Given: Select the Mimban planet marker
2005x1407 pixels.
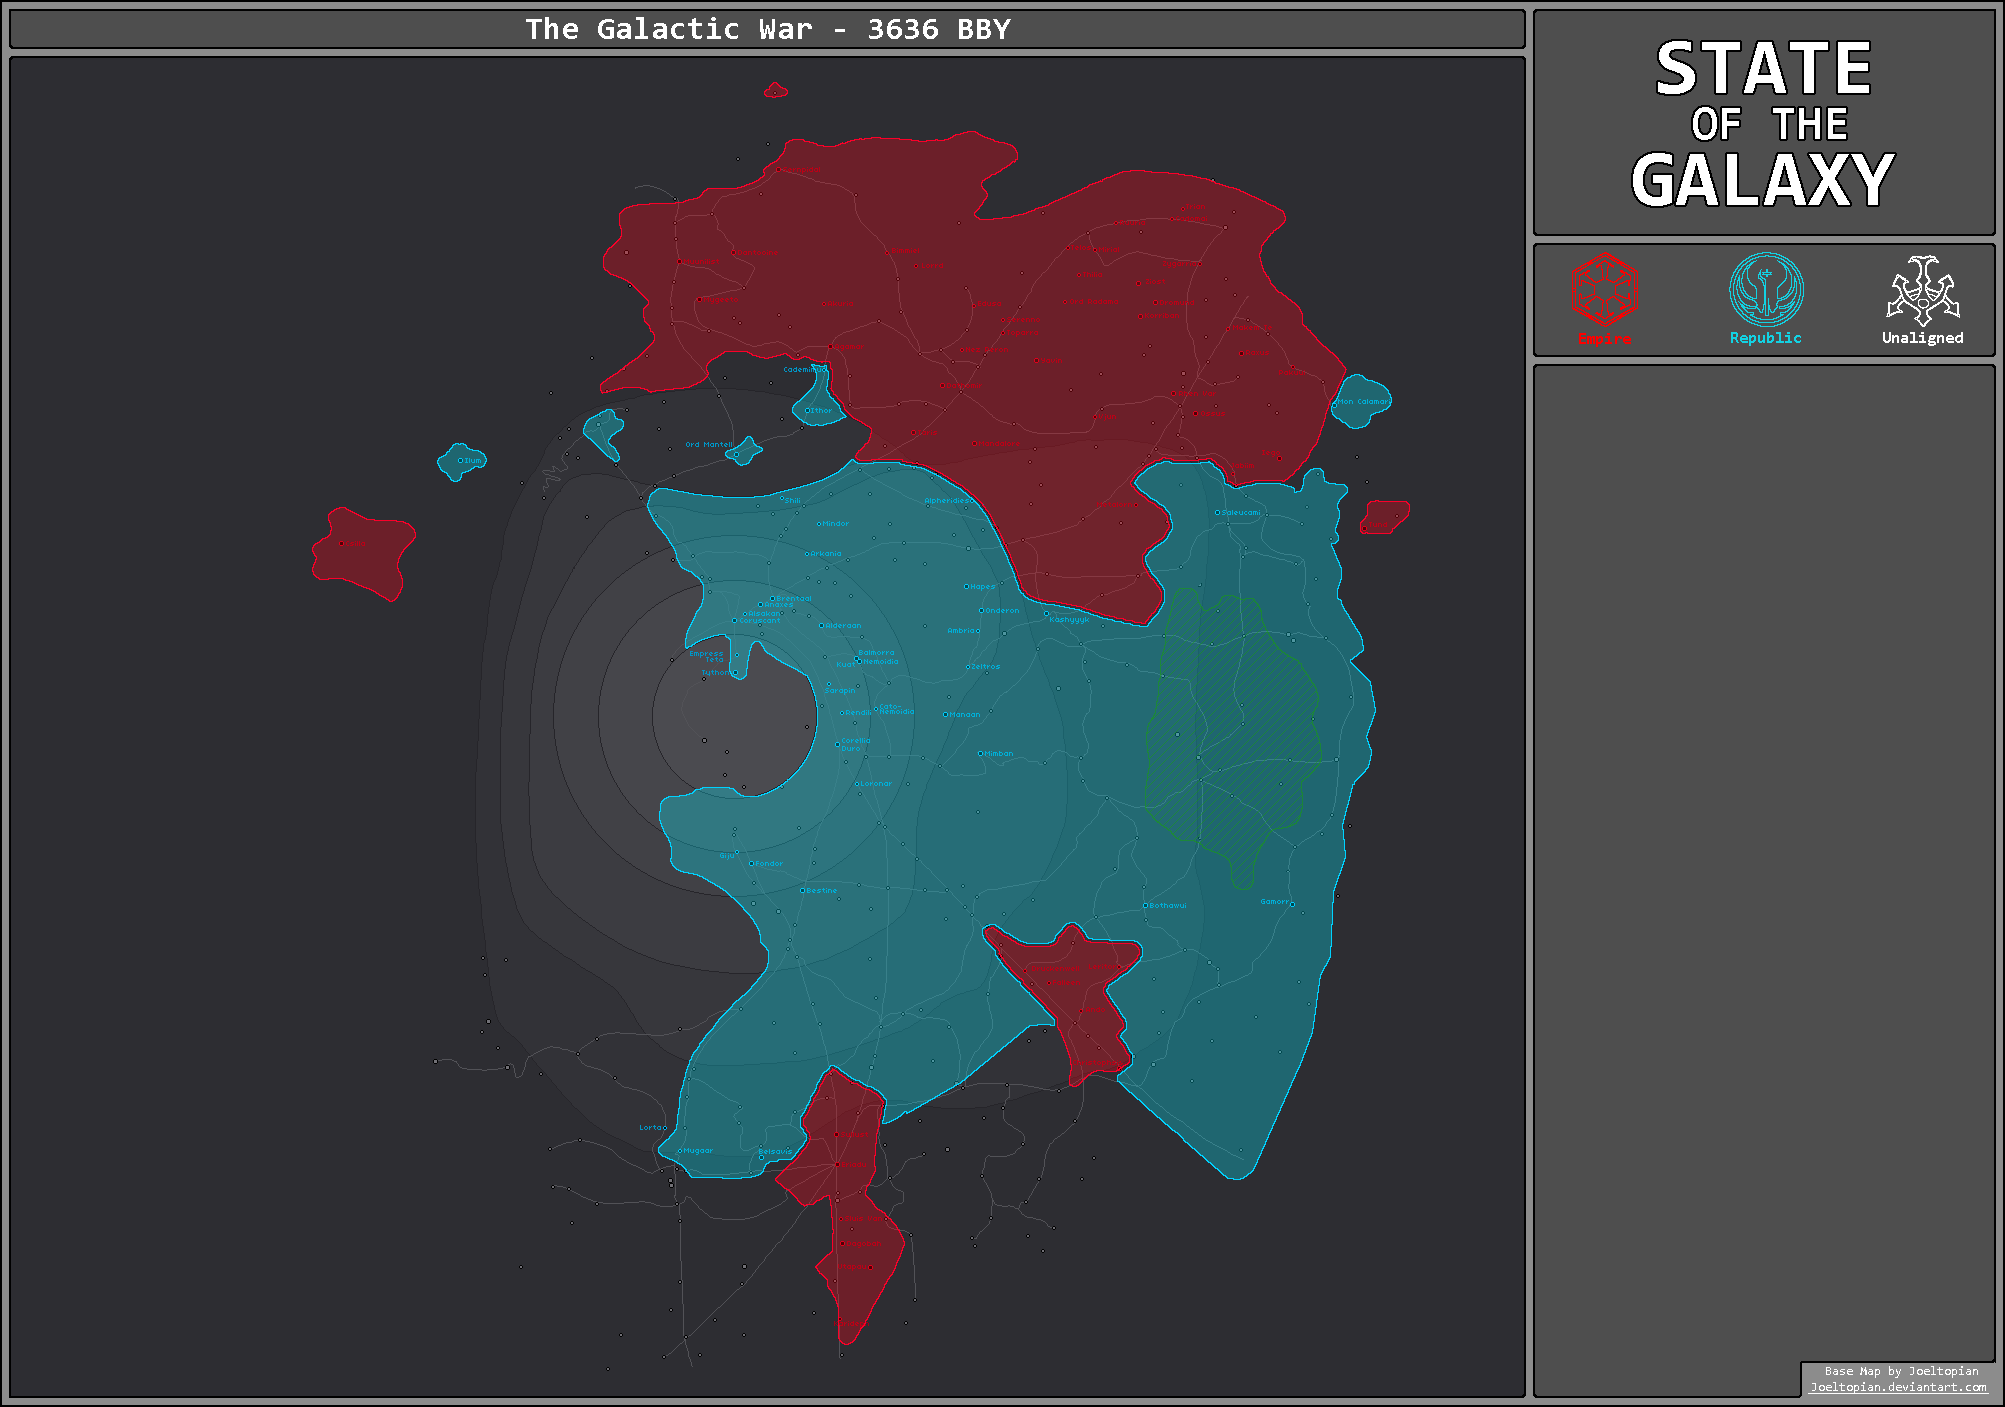Looking at the screenshot, I should [980, 754].
